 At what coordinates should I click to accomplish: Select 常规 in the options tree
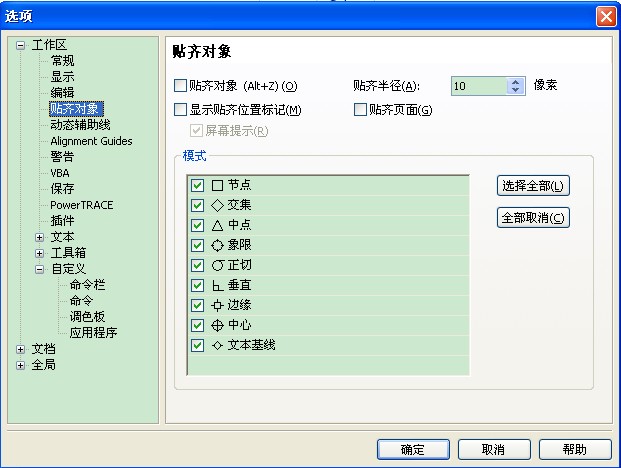pos(62,61)
